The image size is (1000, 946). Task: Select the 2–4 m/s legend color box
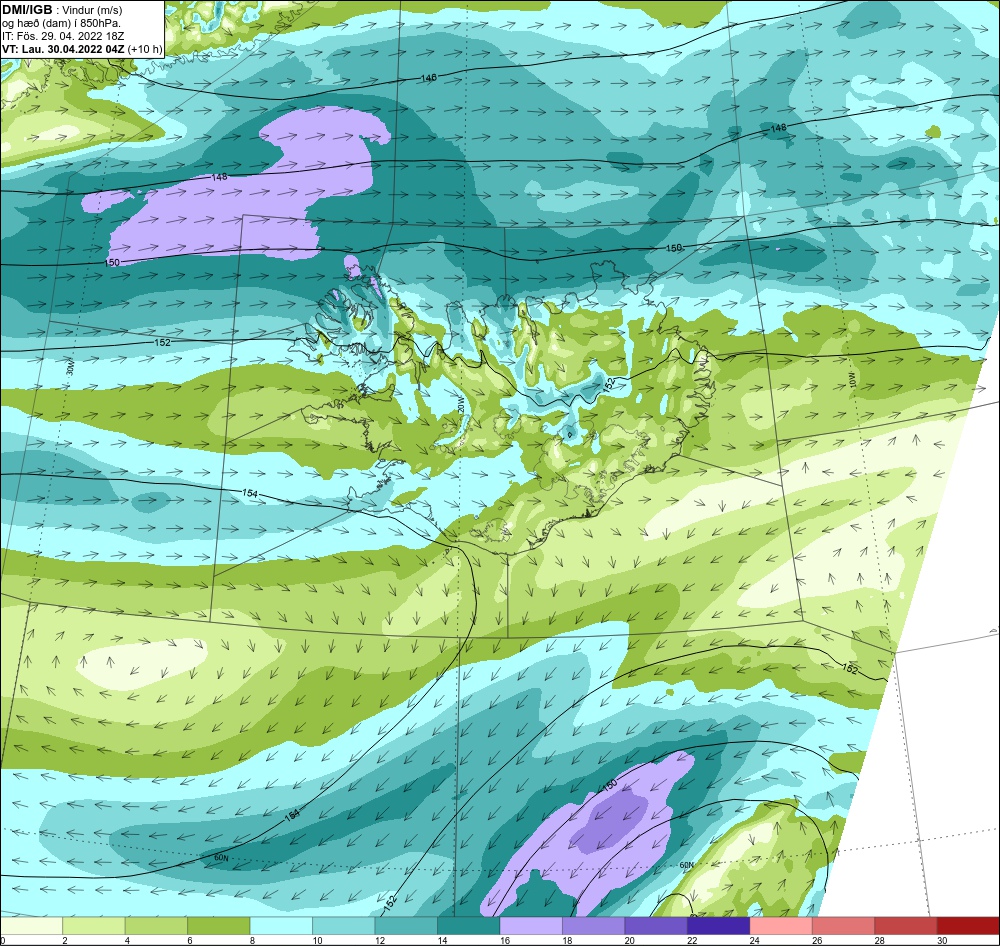(x=94, y=925)
